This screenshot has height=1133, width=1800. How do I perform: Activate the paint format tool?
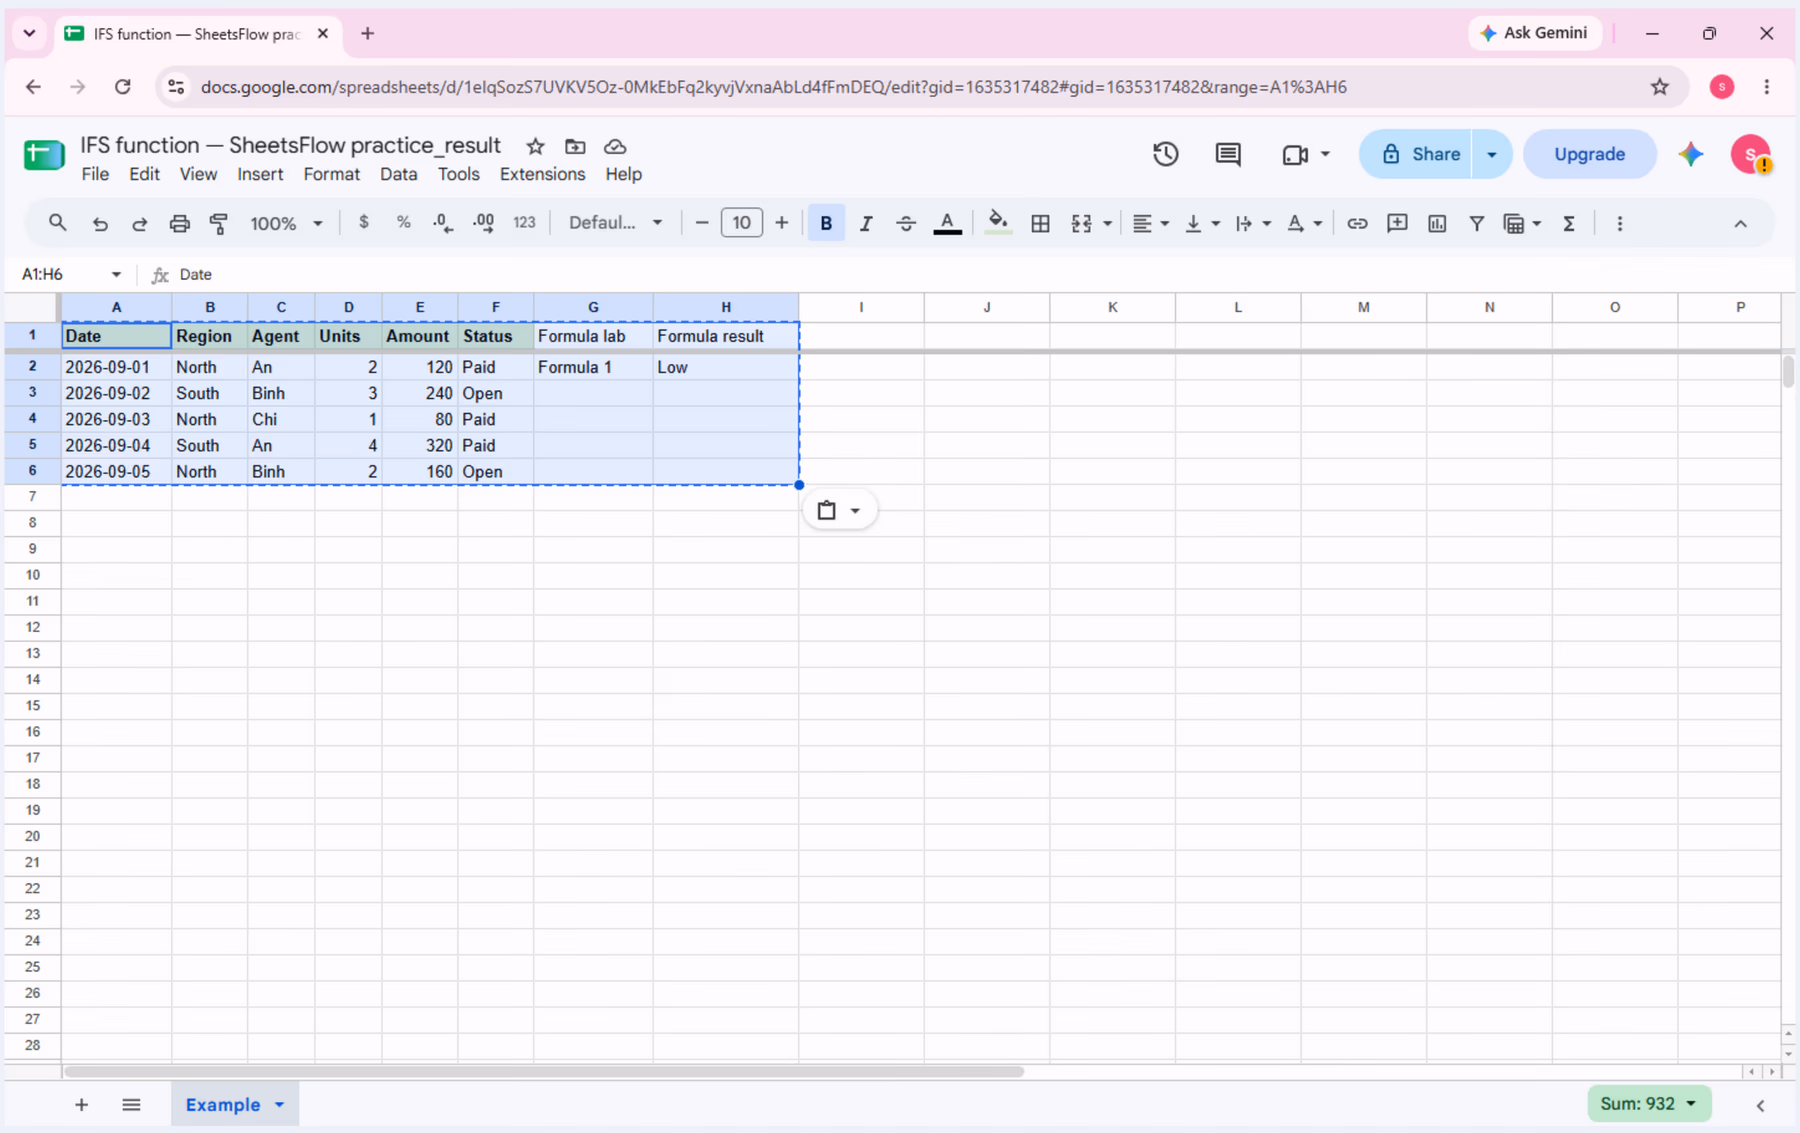tap(219, 223)
